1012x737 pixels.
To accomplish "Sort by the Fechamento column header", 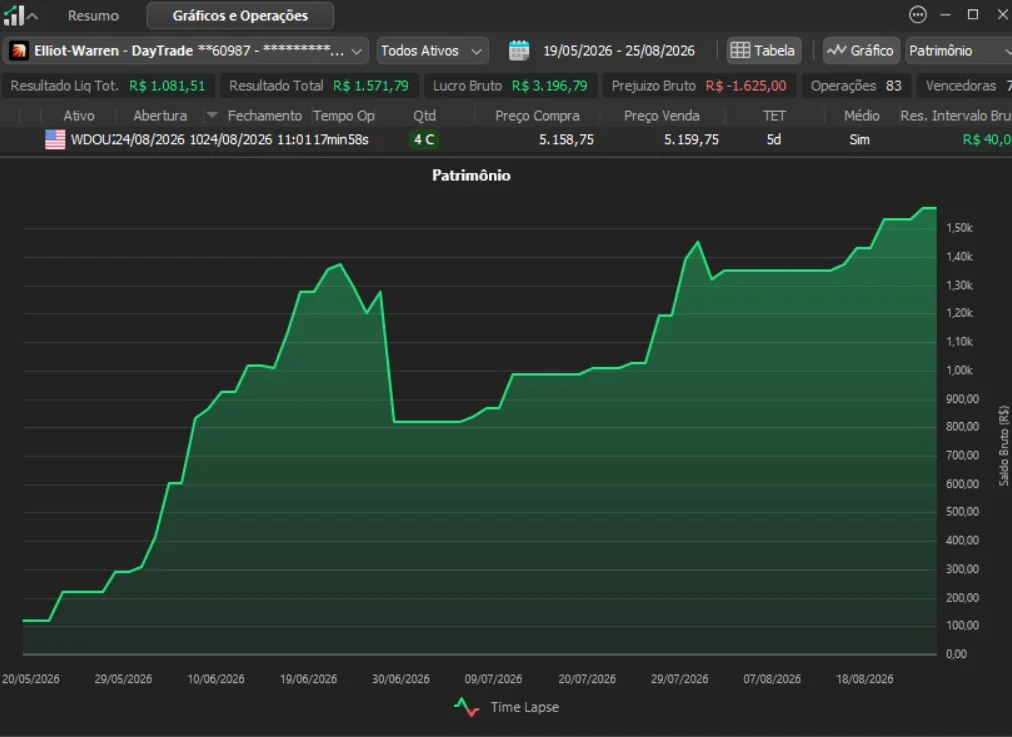I will (x=265, y=116).
